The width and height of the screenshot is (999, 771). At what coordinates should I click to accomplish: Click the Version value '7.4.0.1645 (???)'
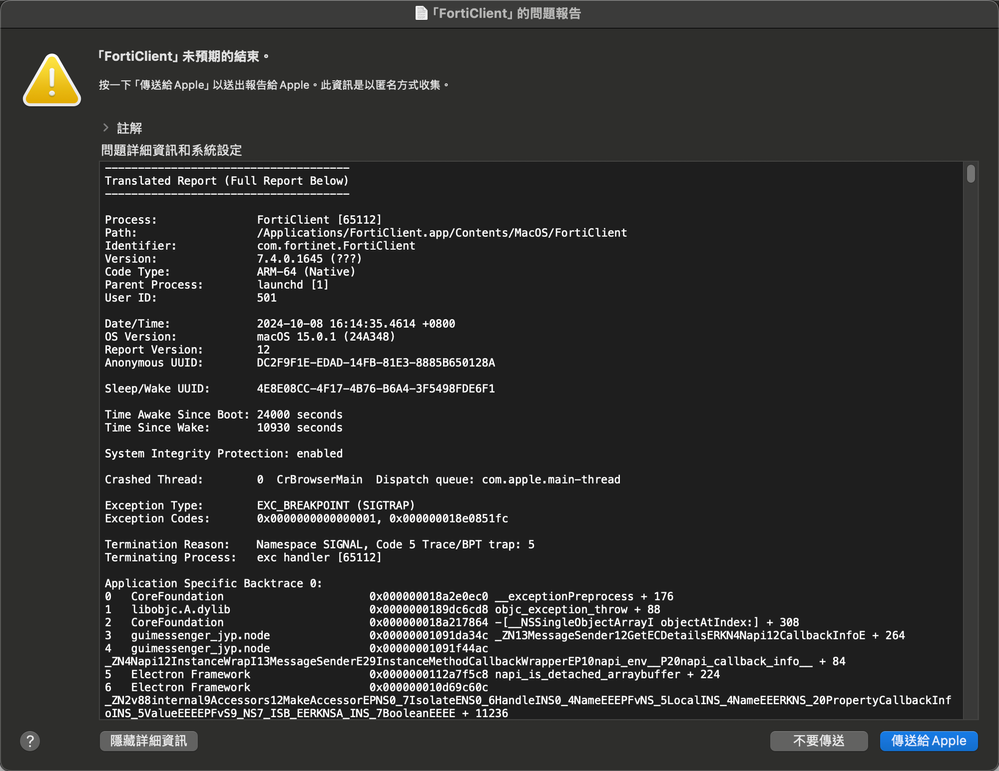pos(309,259)
